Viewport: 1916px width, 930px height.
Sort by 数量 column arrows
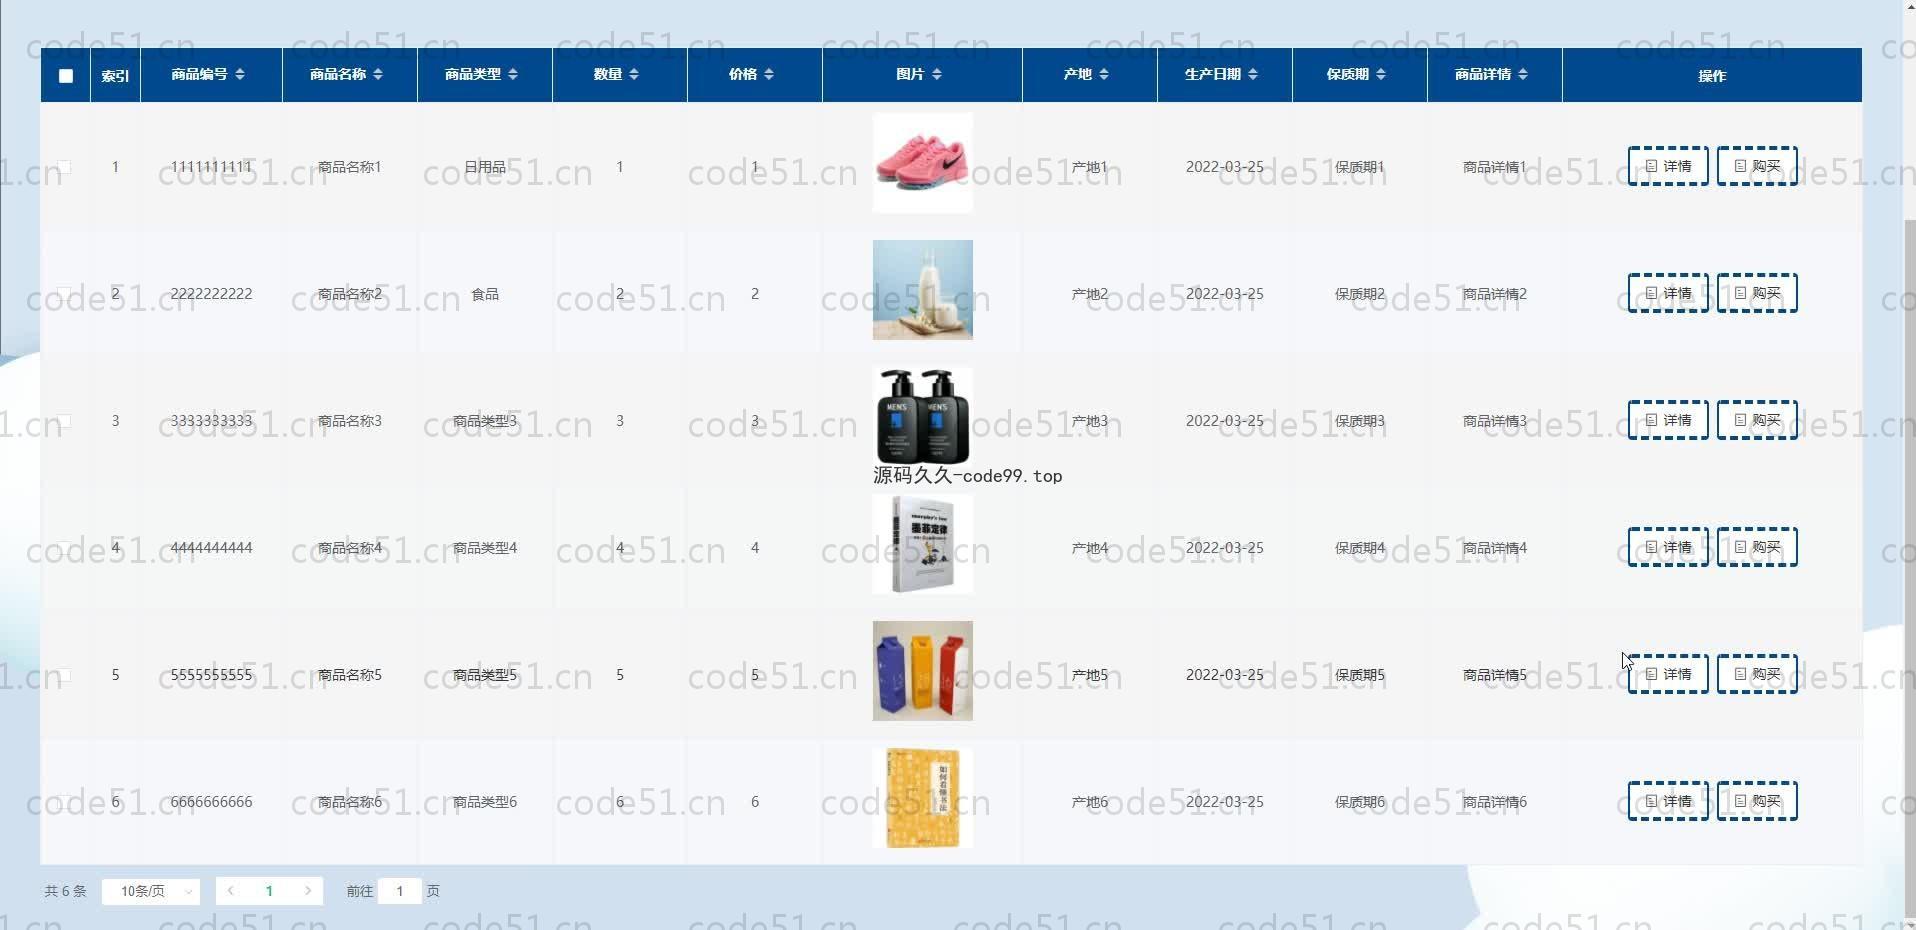click(x=634, y=74)
